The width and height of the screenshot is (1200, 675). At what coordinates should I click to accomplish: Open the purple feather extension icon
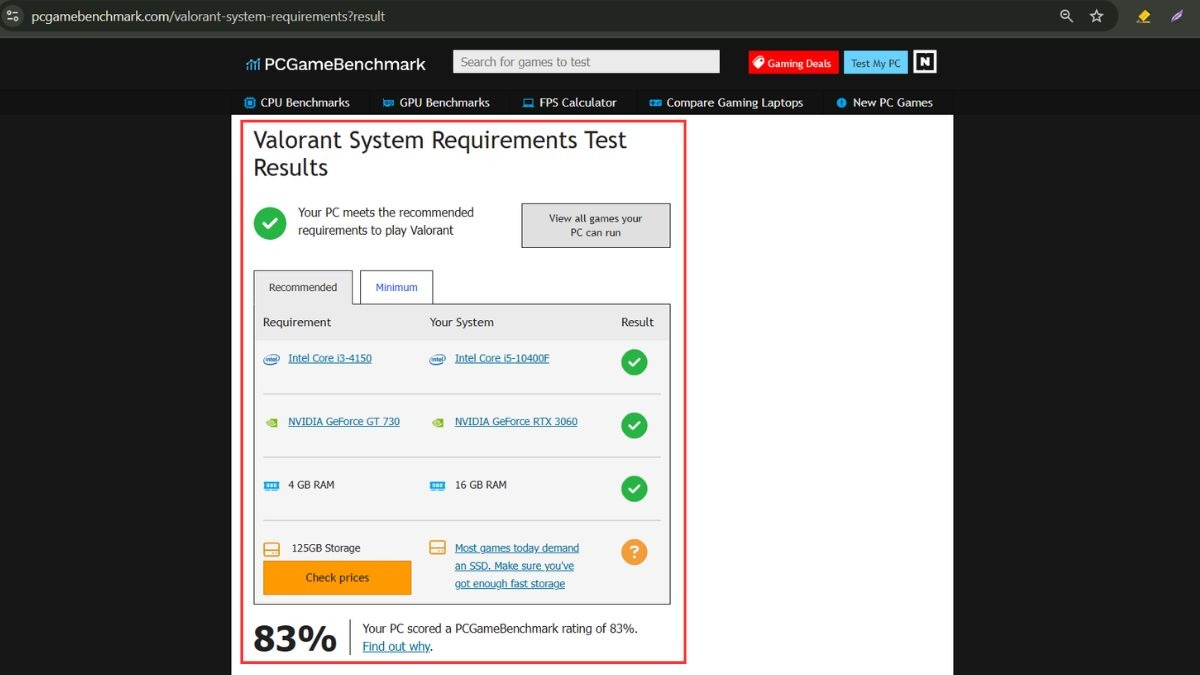[1177, 16]
